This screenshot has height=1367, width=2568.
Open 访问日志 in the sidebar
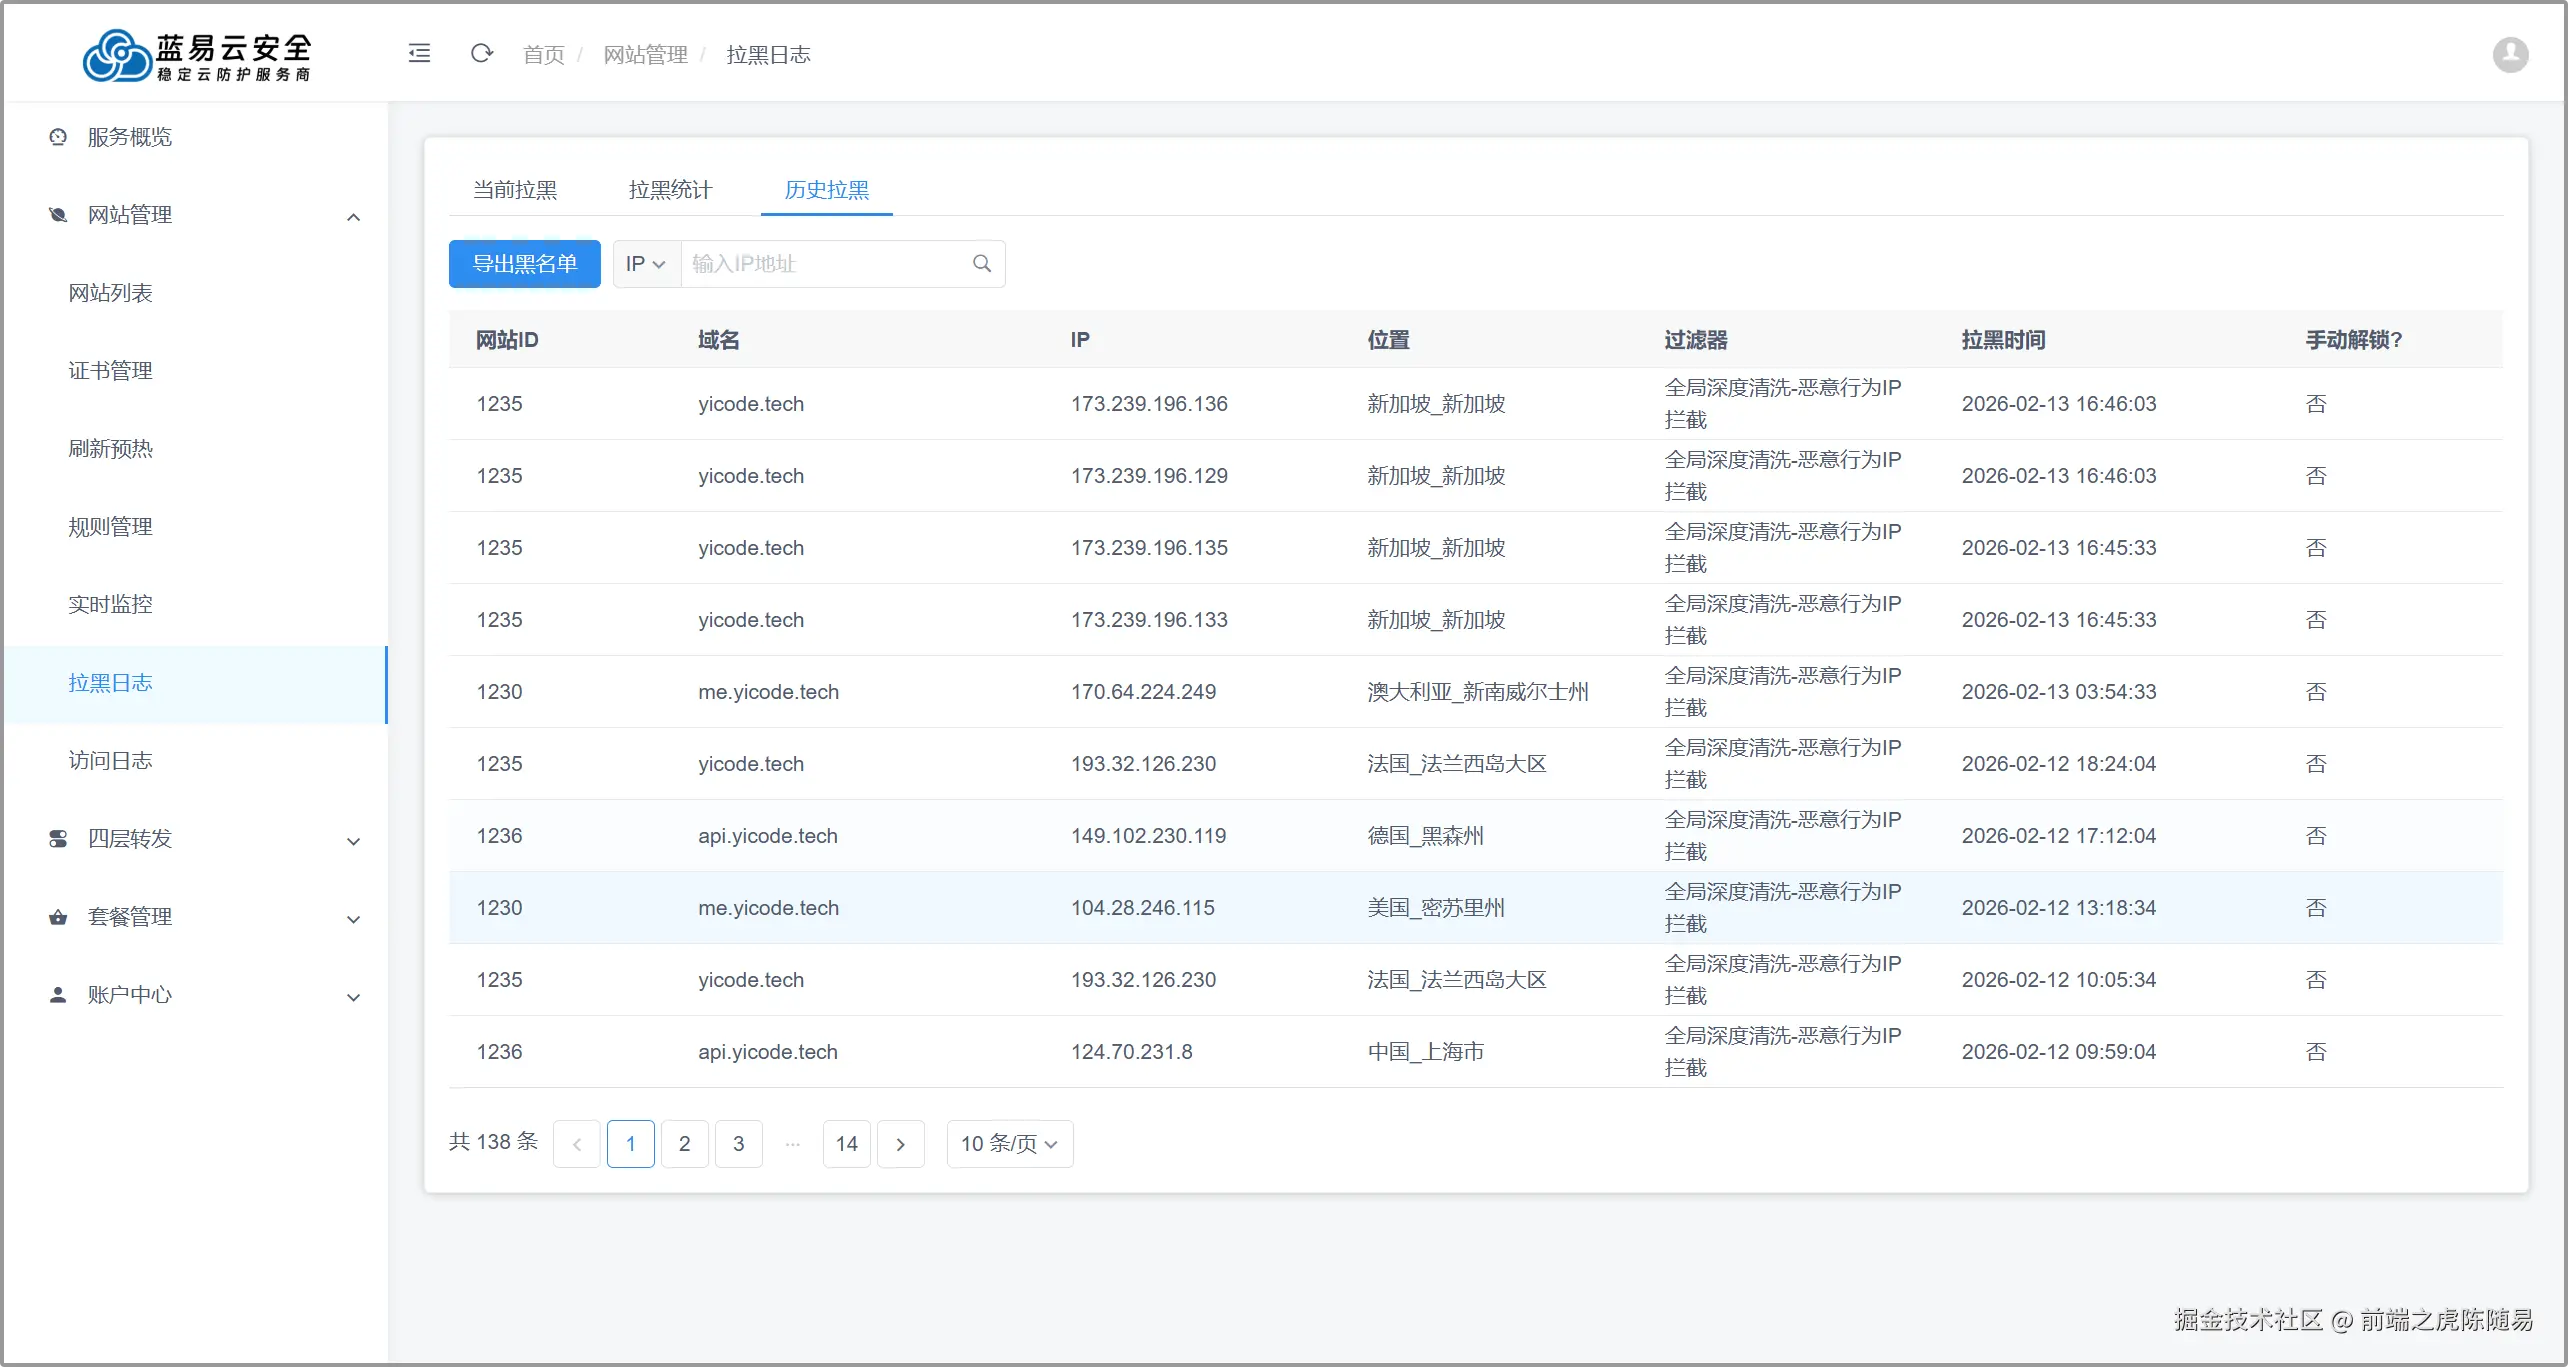(110, 761)
